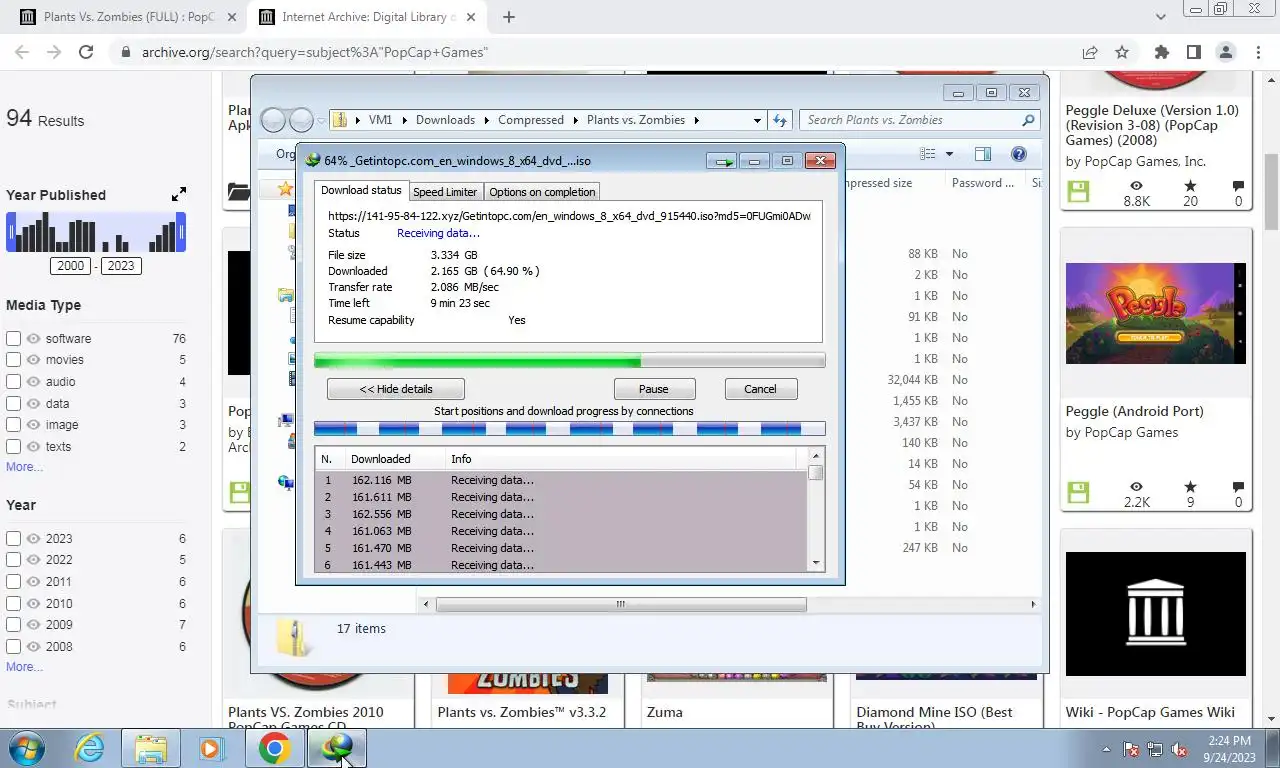Switch to the Speed Limiter tab

pyautogui.click(x=445, y=192)
